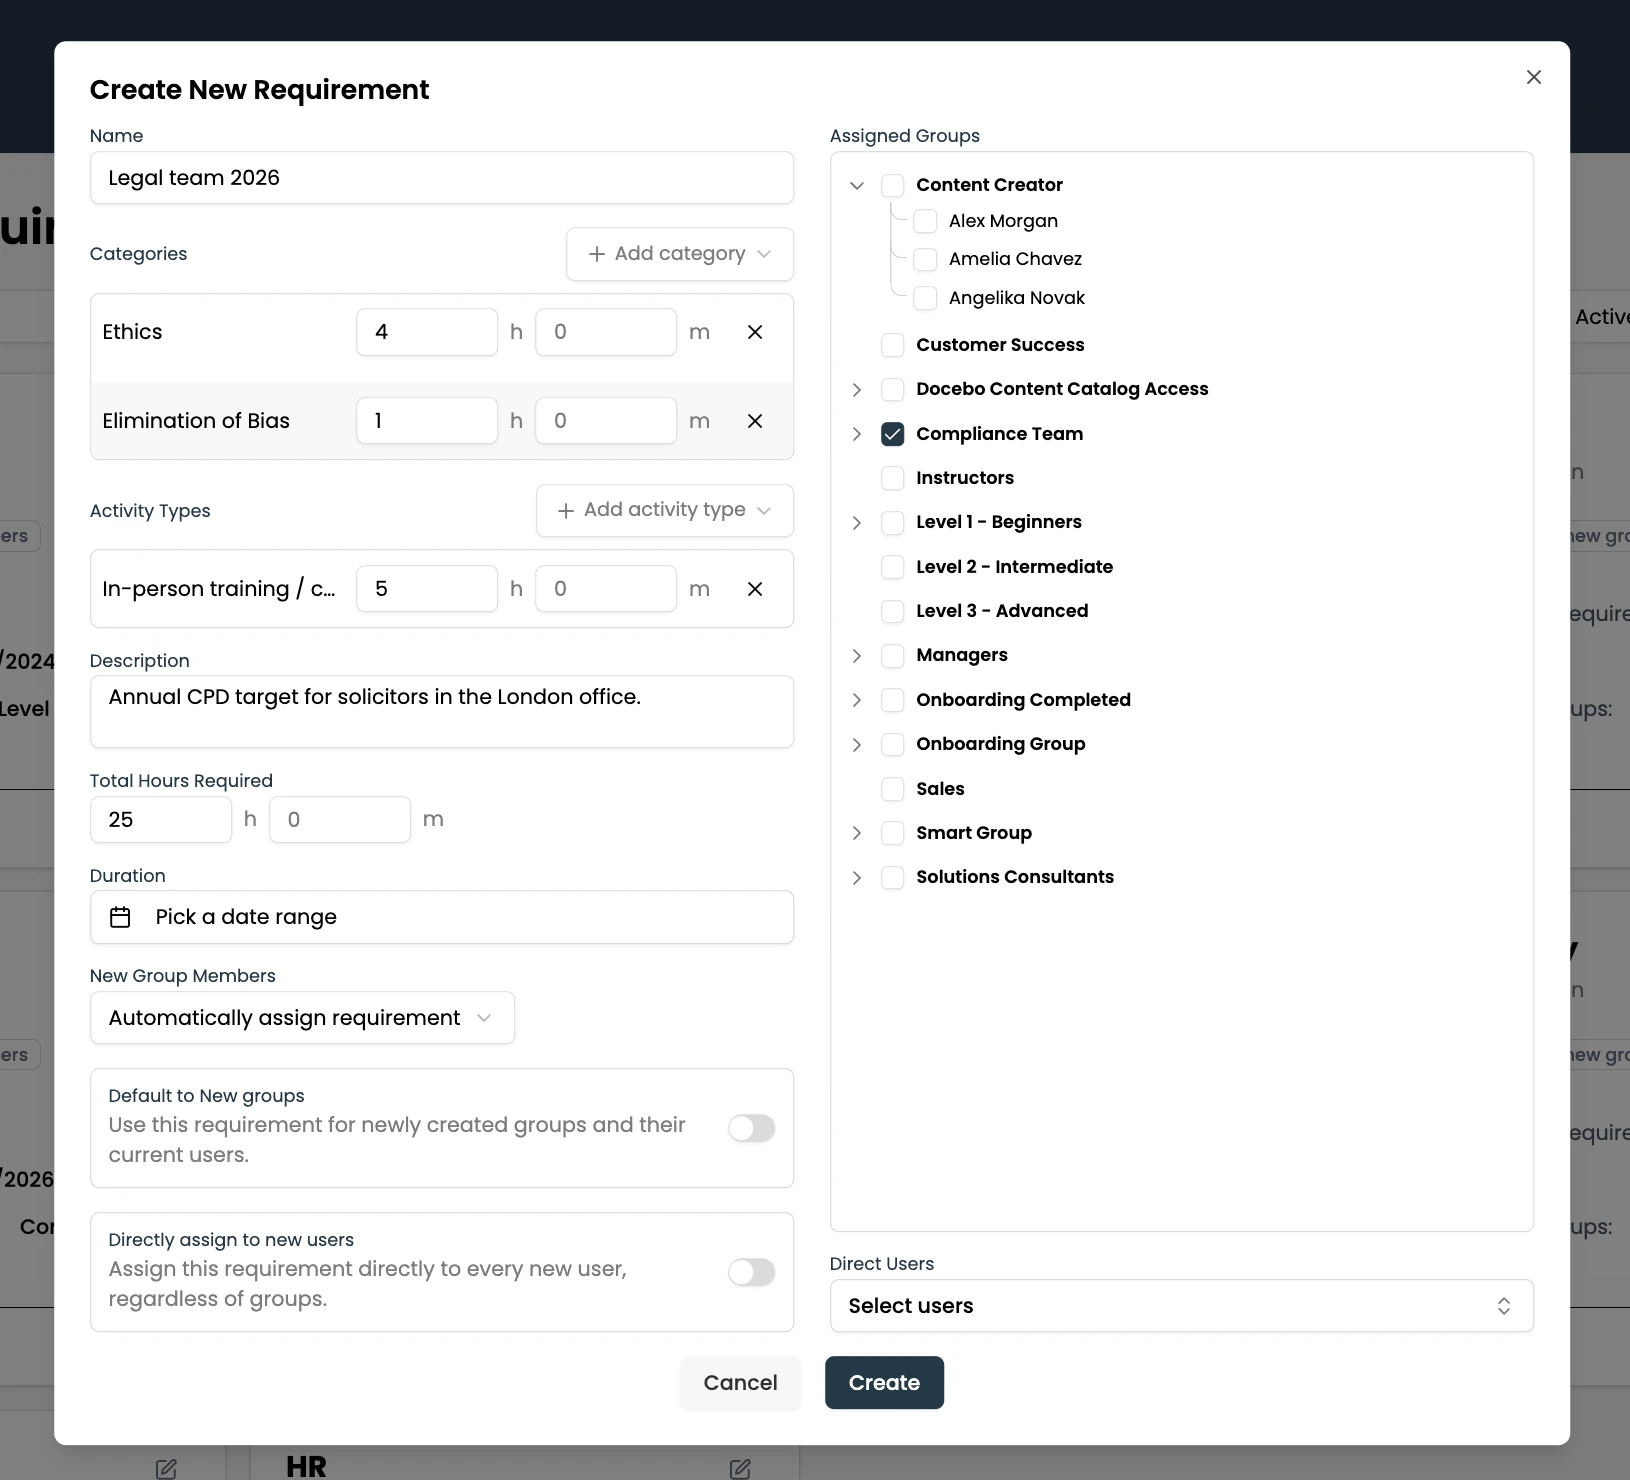
Task: Remove the Elimination of Bias category
Action: 755,421
